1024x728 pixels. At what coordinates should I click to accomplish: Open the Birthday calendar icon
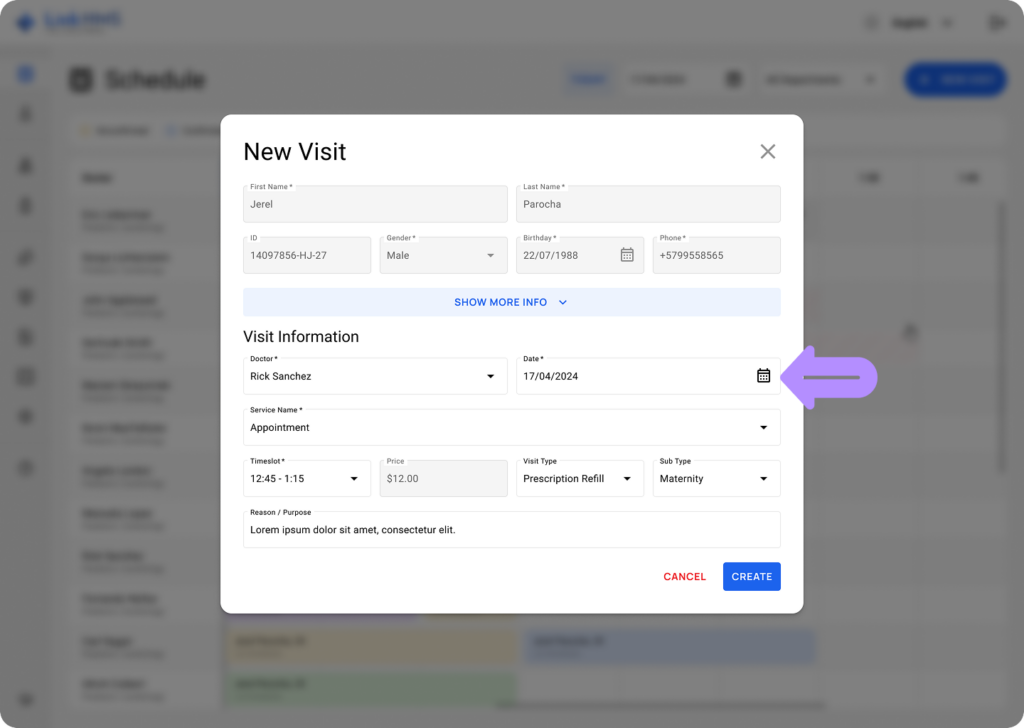(x=627, y=255)
